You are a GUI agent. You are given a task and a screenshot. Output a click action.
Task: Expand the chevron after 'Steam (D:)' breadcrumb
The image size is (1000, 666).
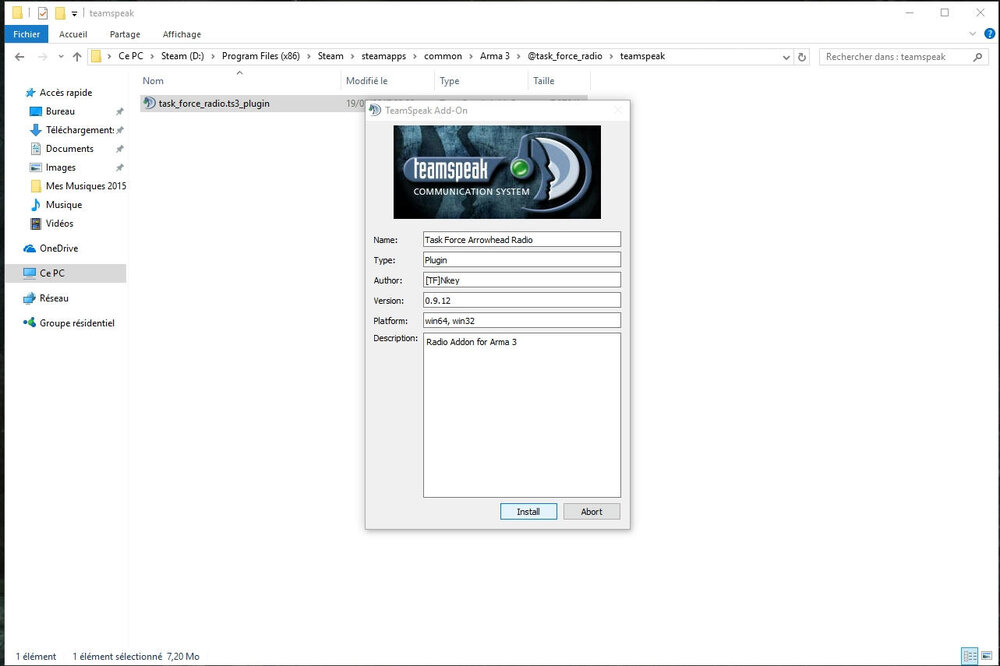[x=213, y=56]
